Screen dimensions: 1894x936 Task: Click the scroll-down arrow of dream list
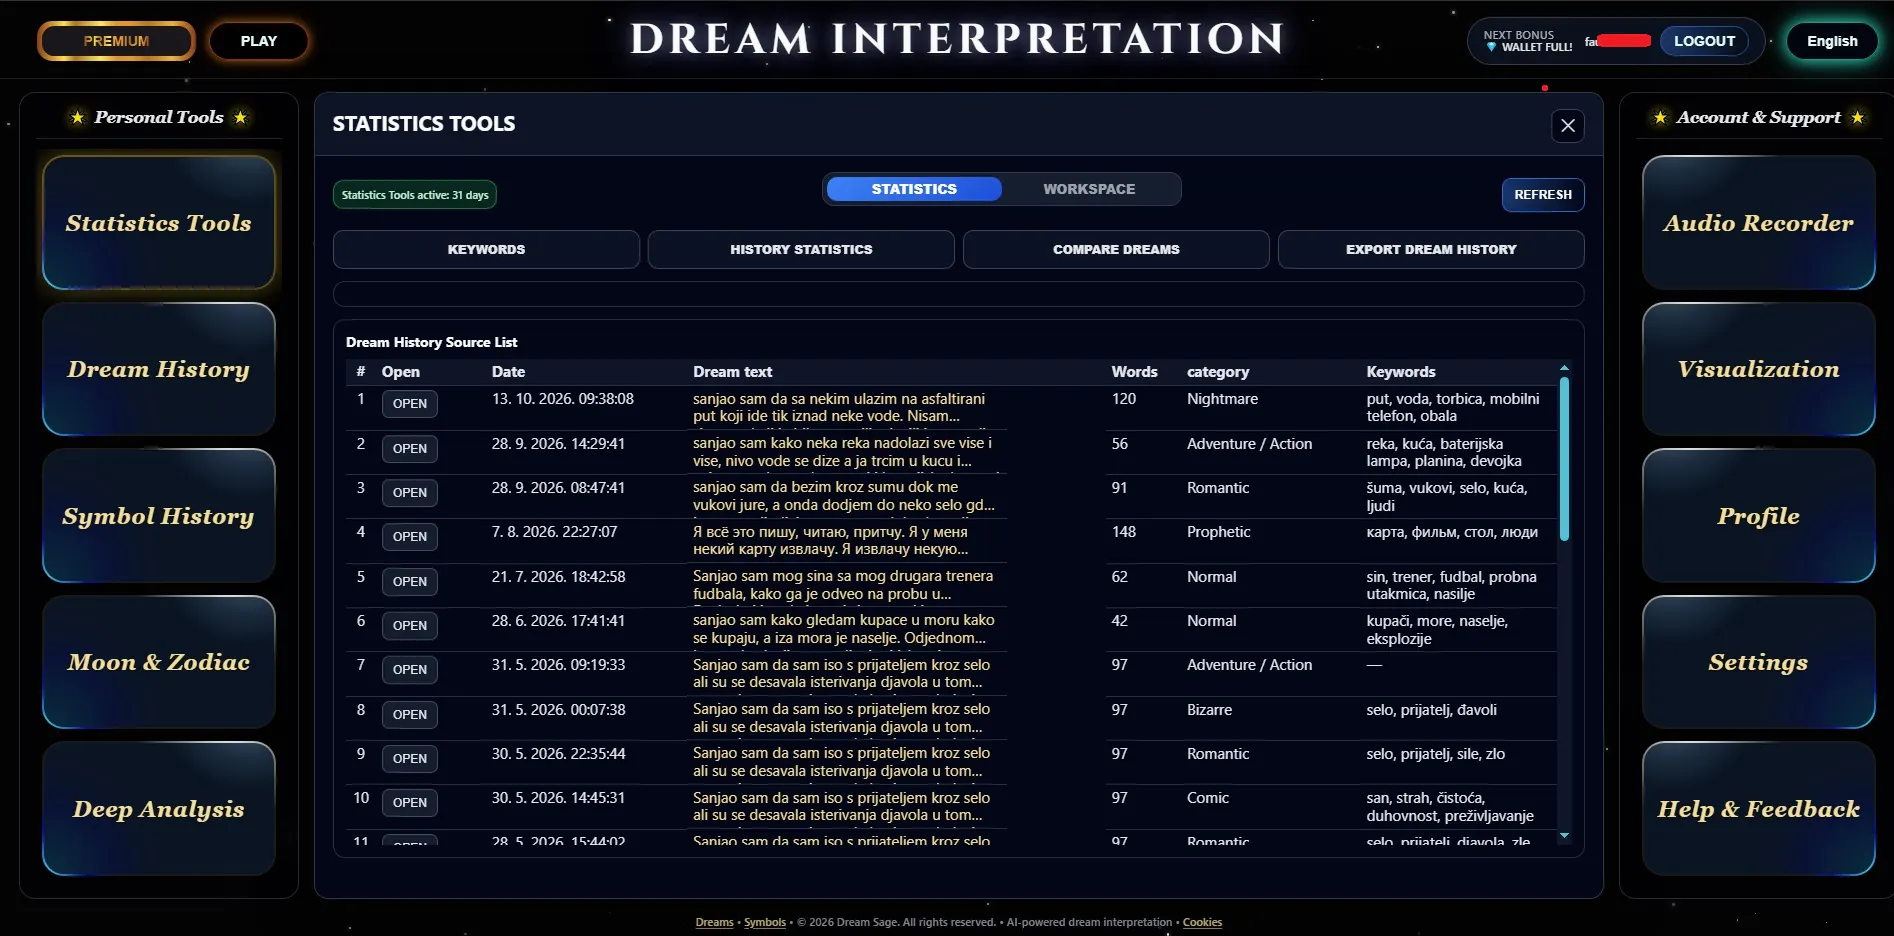(1564, 836)
